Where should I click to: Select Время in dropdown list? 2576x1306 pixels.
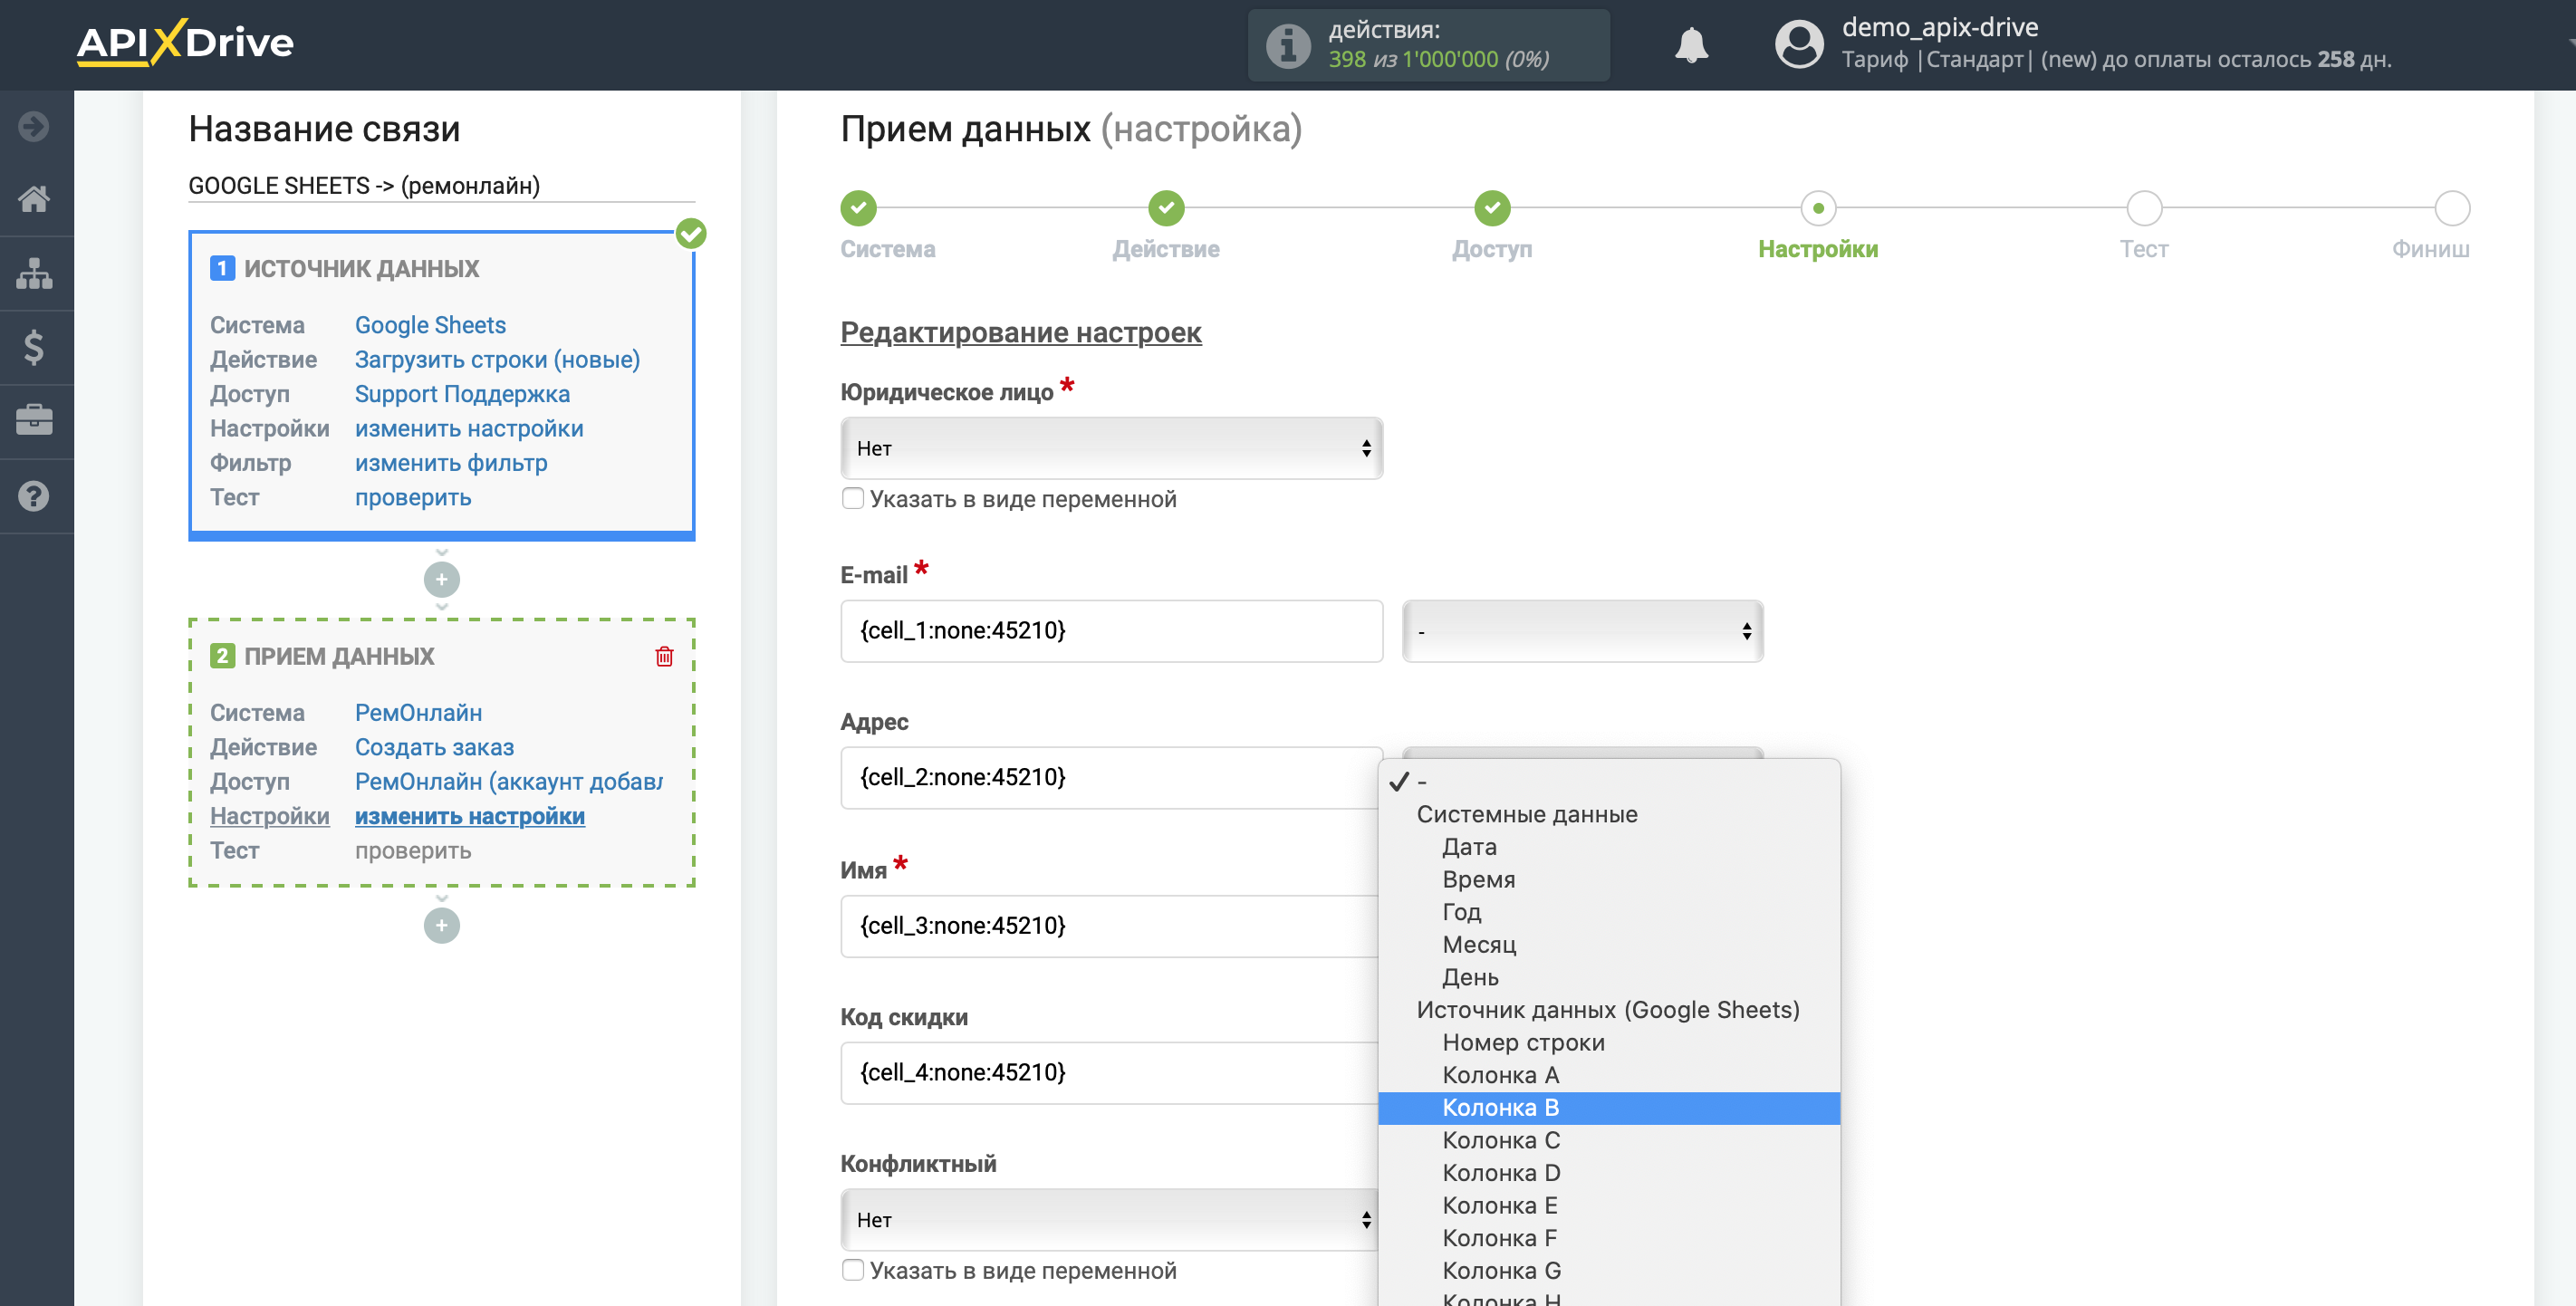[x=1608, y=880]
